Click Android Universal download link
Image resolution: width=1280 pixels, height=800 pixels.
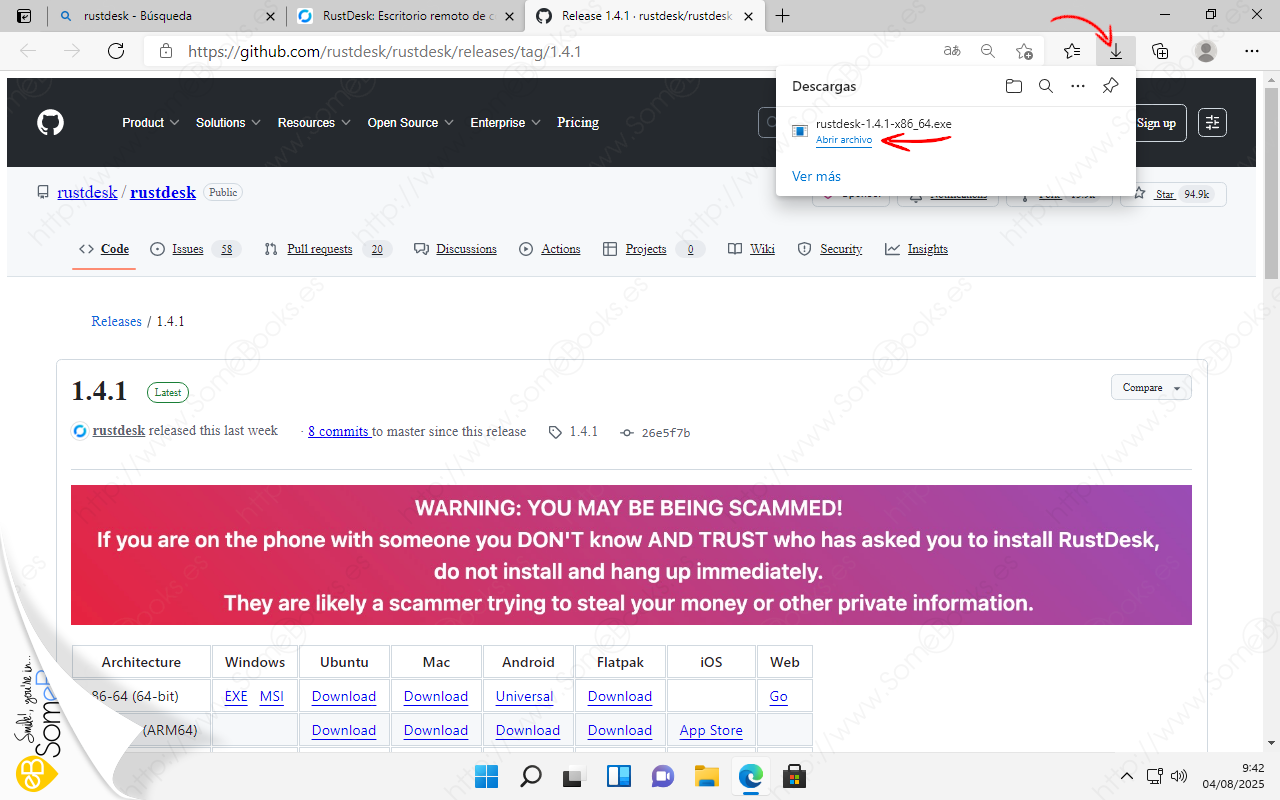pyautogui.click(x=524, y=697)
